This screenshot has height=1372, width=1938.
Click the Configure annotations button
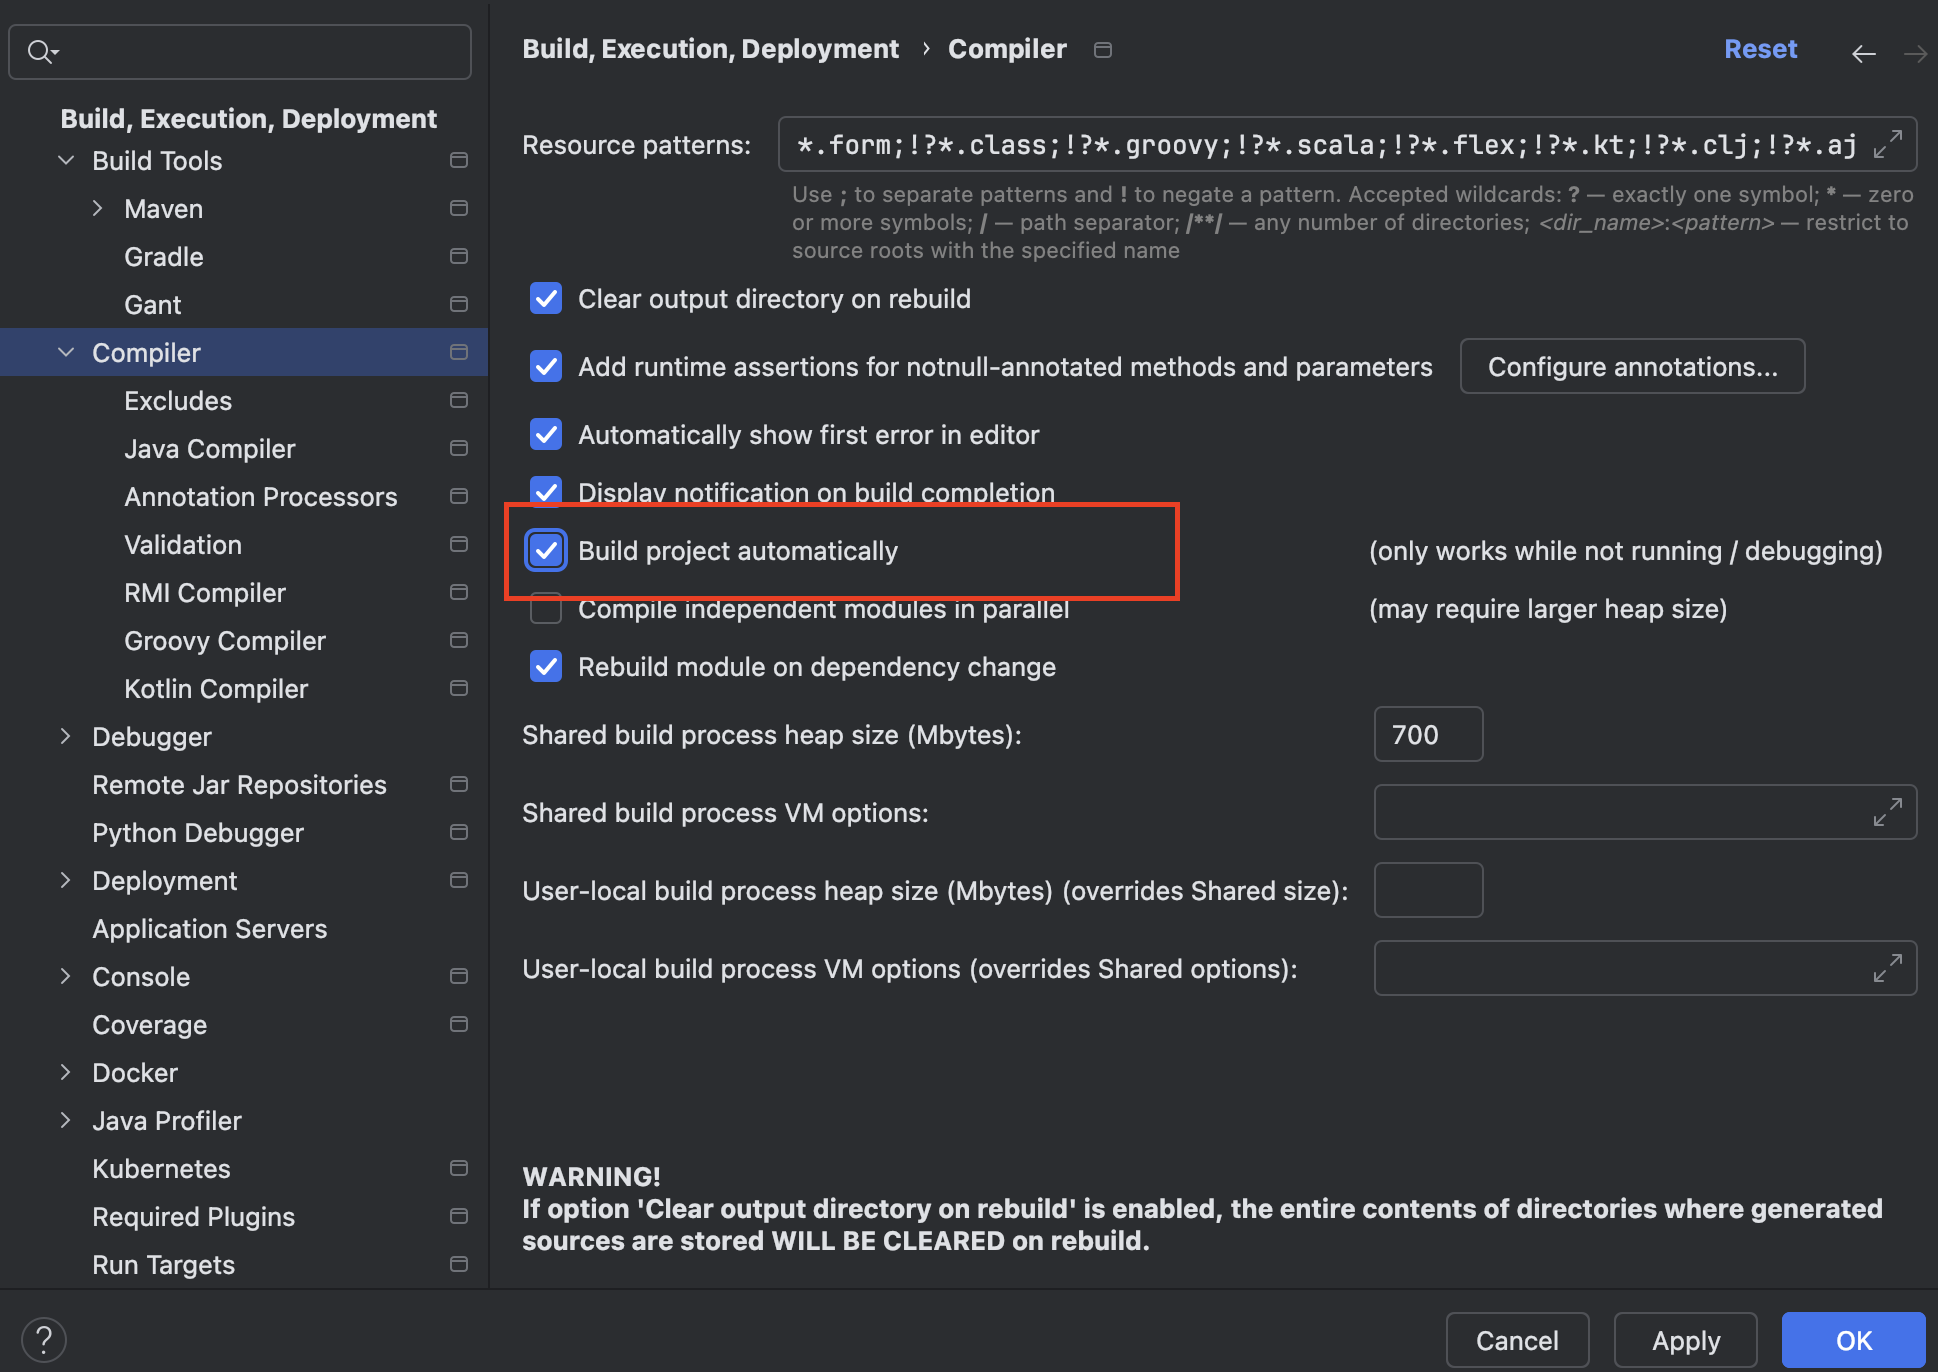coord(1632,367)
